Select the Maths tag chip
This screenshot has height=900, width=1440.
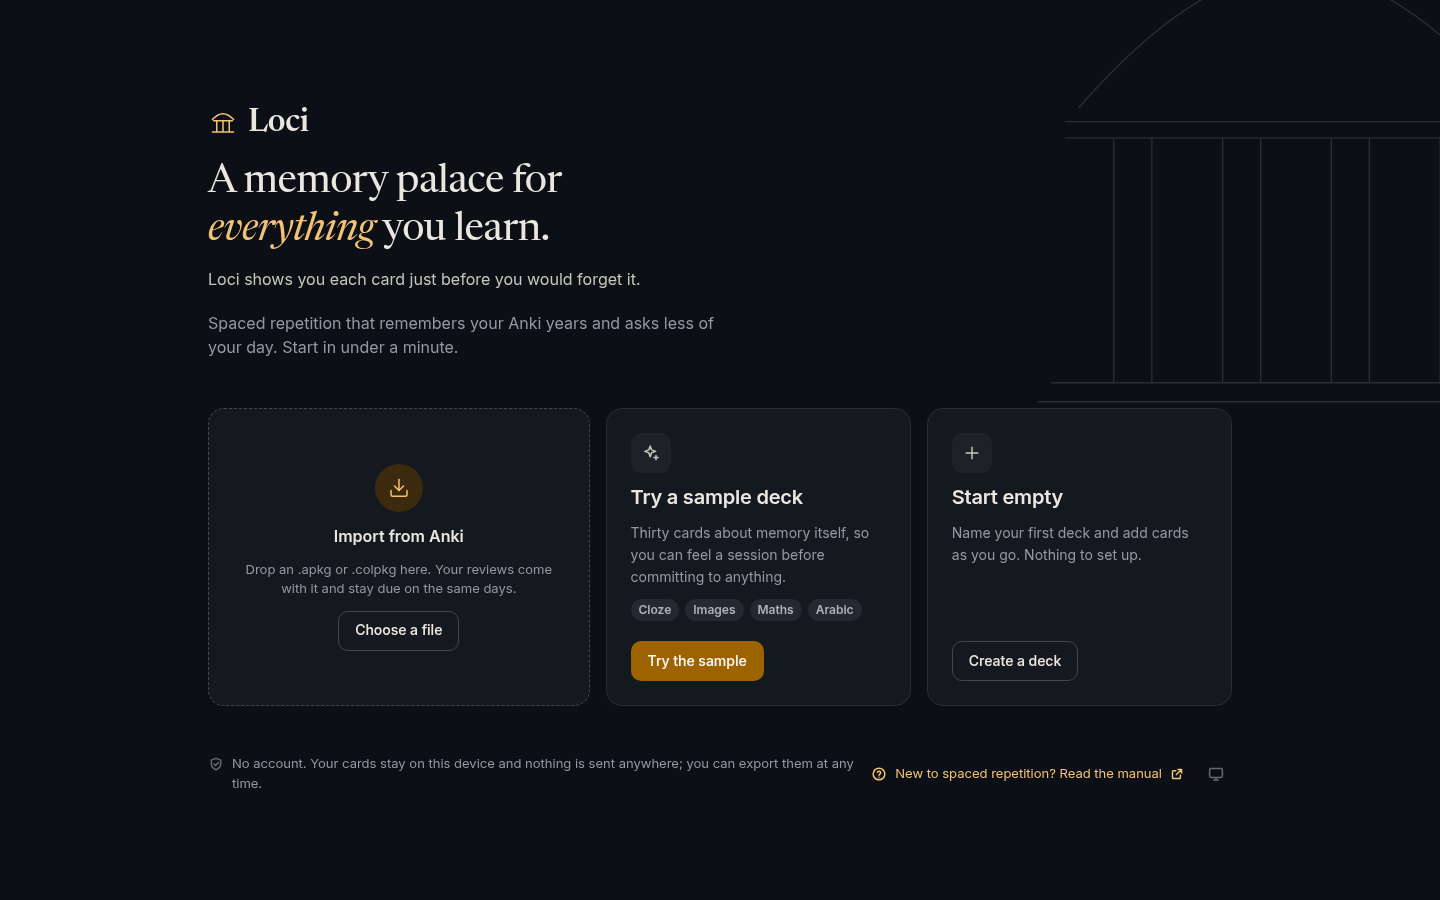click(775, 610)
